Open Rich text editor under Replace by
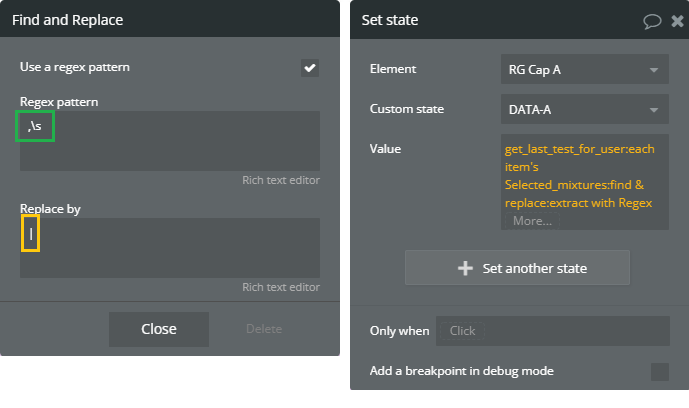 (281, 288)
